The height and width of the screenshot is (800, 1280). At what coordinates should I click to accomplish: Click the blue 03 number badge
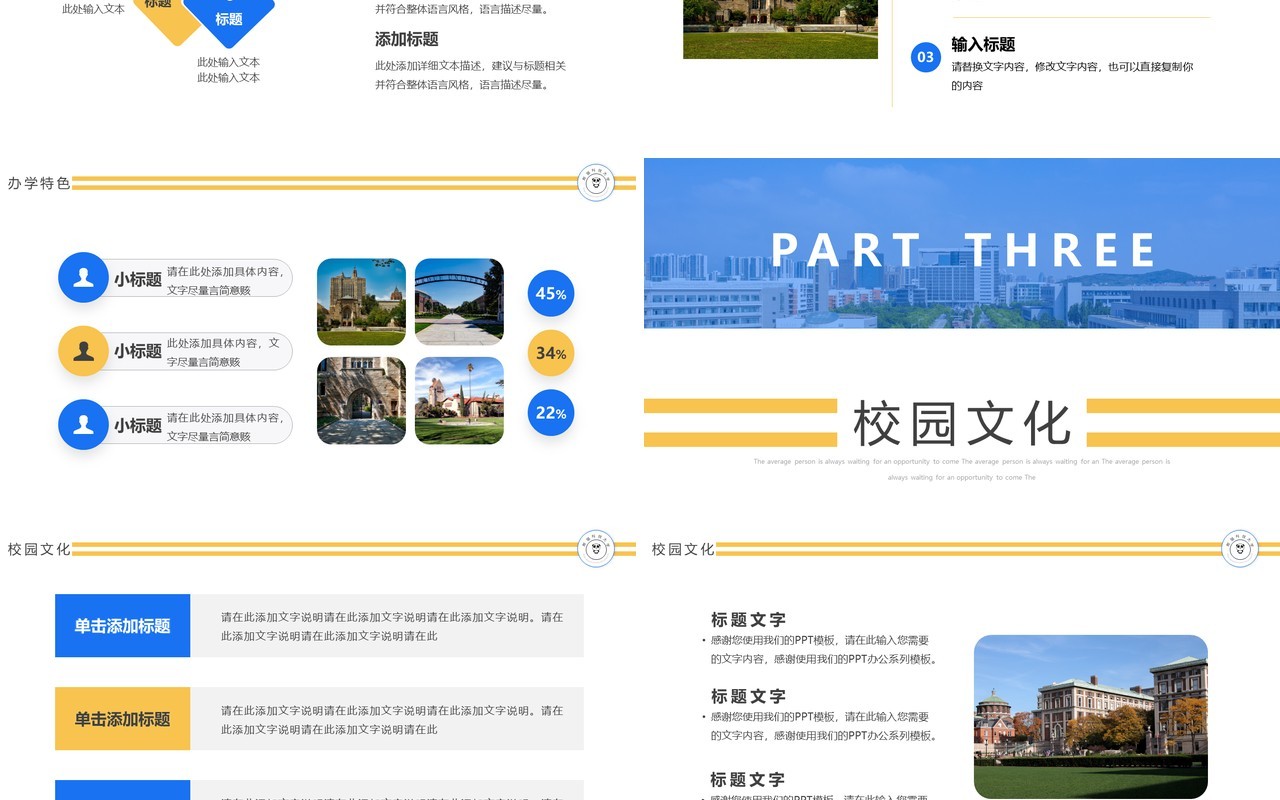(x=926, y=57)
